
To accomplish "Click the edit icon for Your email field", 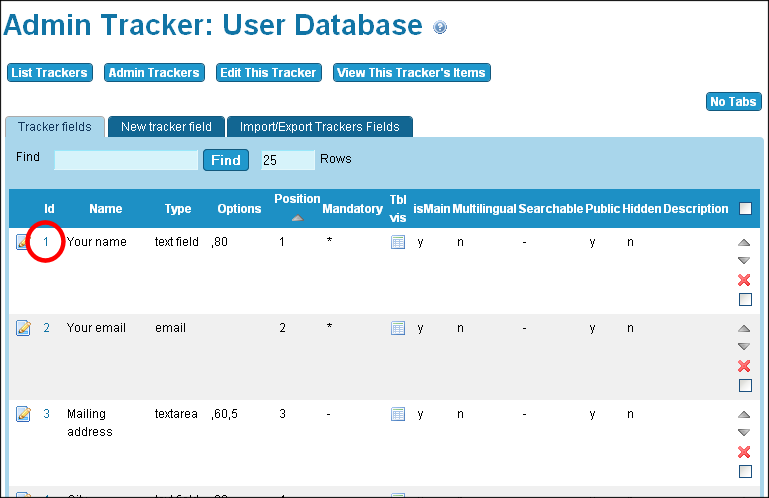I will (24, 328).
